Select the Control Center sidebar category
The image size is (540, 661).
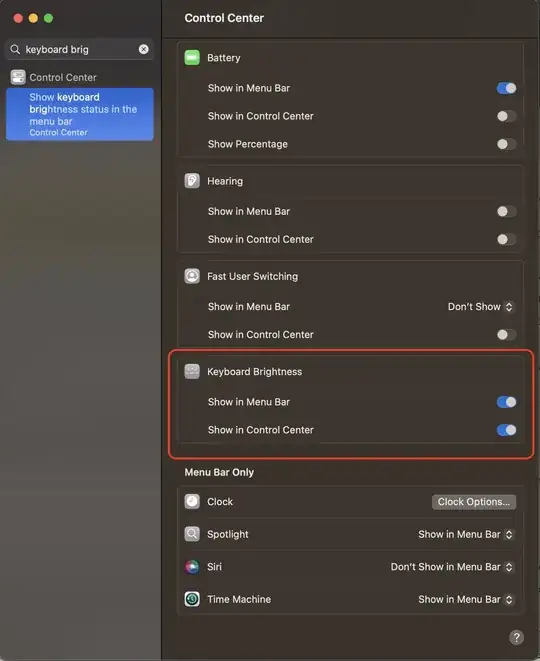(x=80, y=77)
